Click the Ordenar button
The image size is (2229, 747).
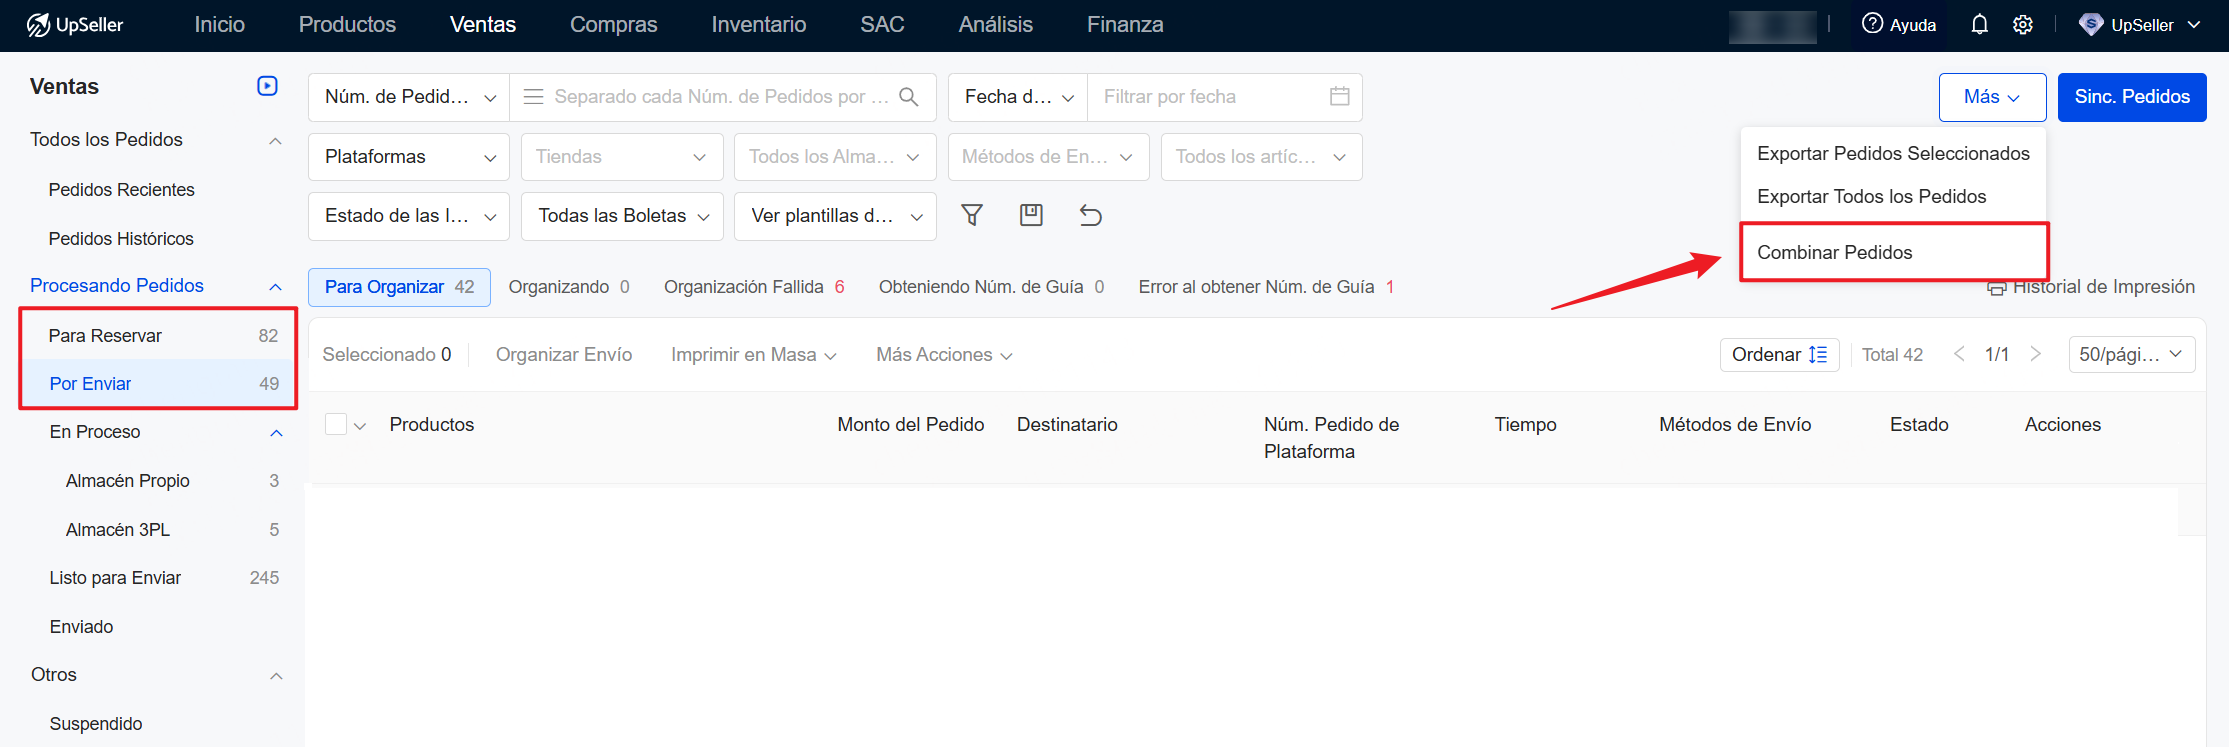coord(1779,354)
